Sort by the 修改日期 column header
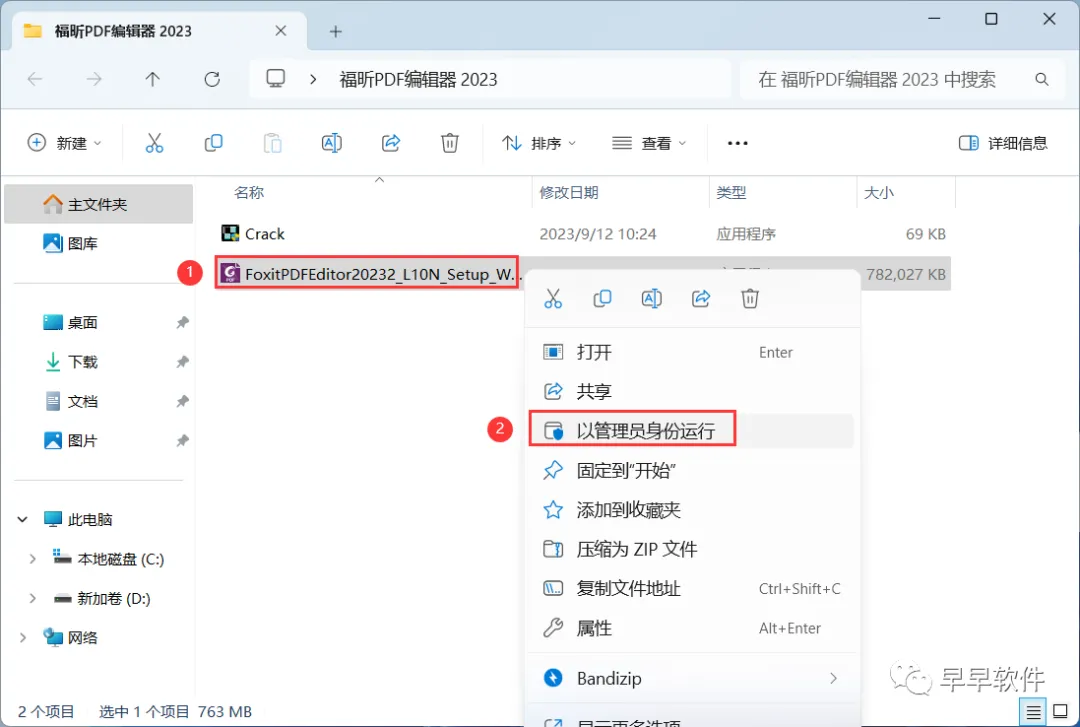The width and height of the screenshot is (1080, 727). (x=569, y=192)
